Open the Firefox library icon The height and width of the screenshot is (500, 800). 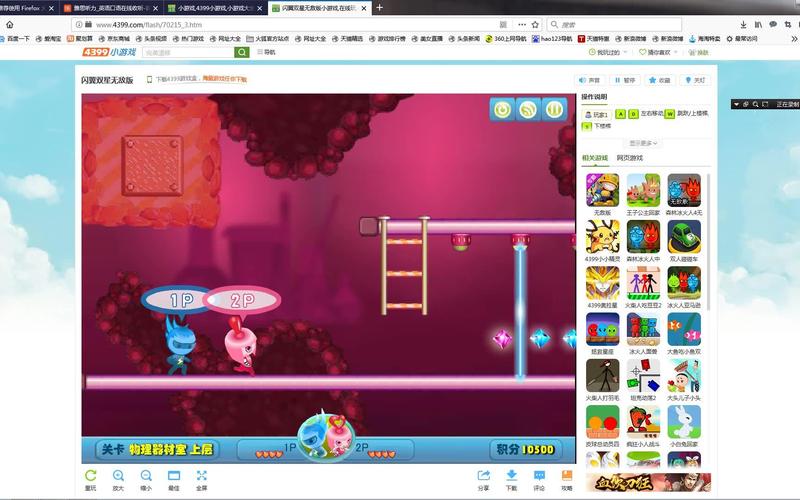(x=758, y=24)
